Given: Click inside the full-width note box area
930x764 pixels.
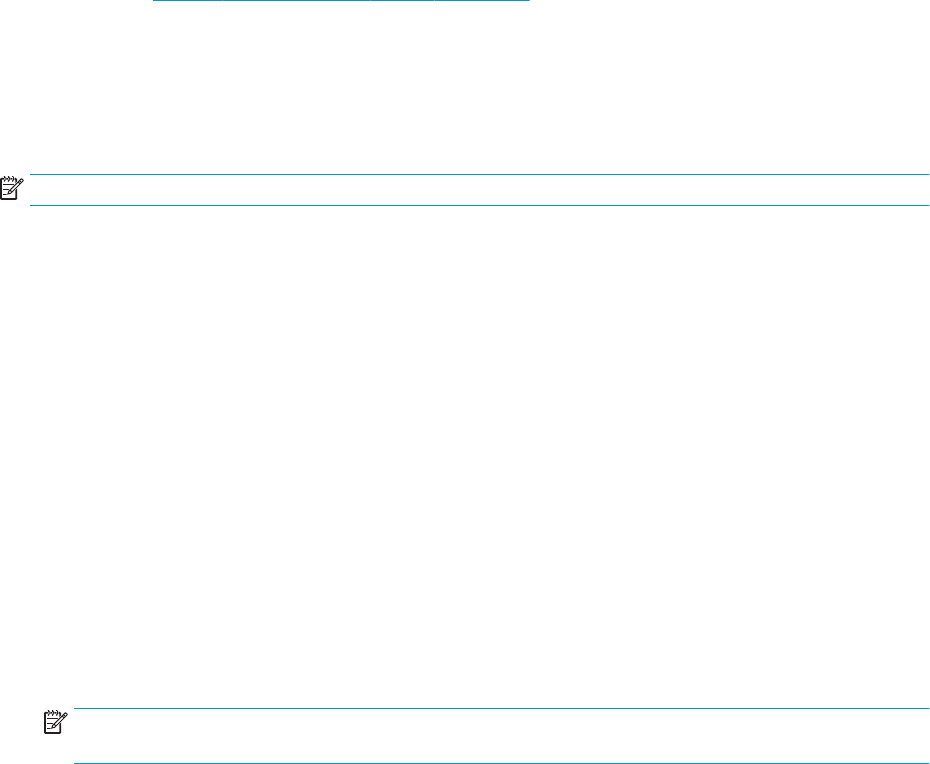Looking at the screenshot, I should pyautogui.click(x=479, y=190).
